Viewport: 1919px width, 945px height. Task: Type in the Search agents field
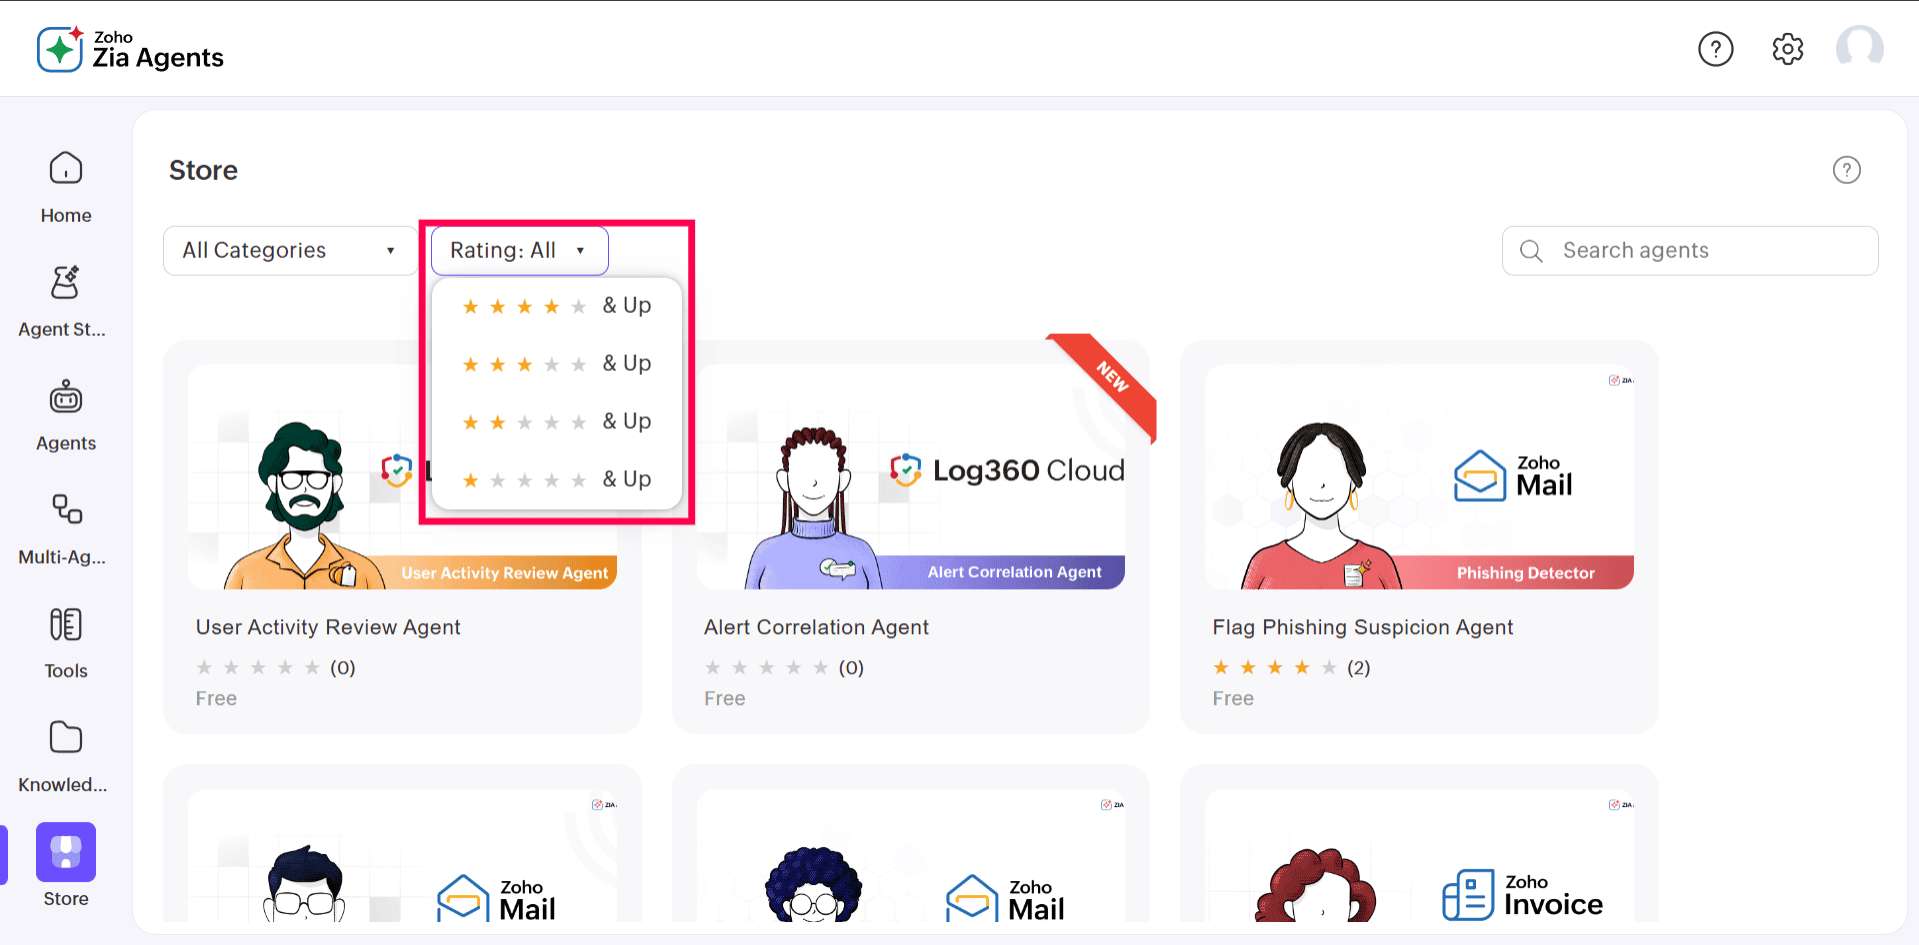click(1690, 251)
